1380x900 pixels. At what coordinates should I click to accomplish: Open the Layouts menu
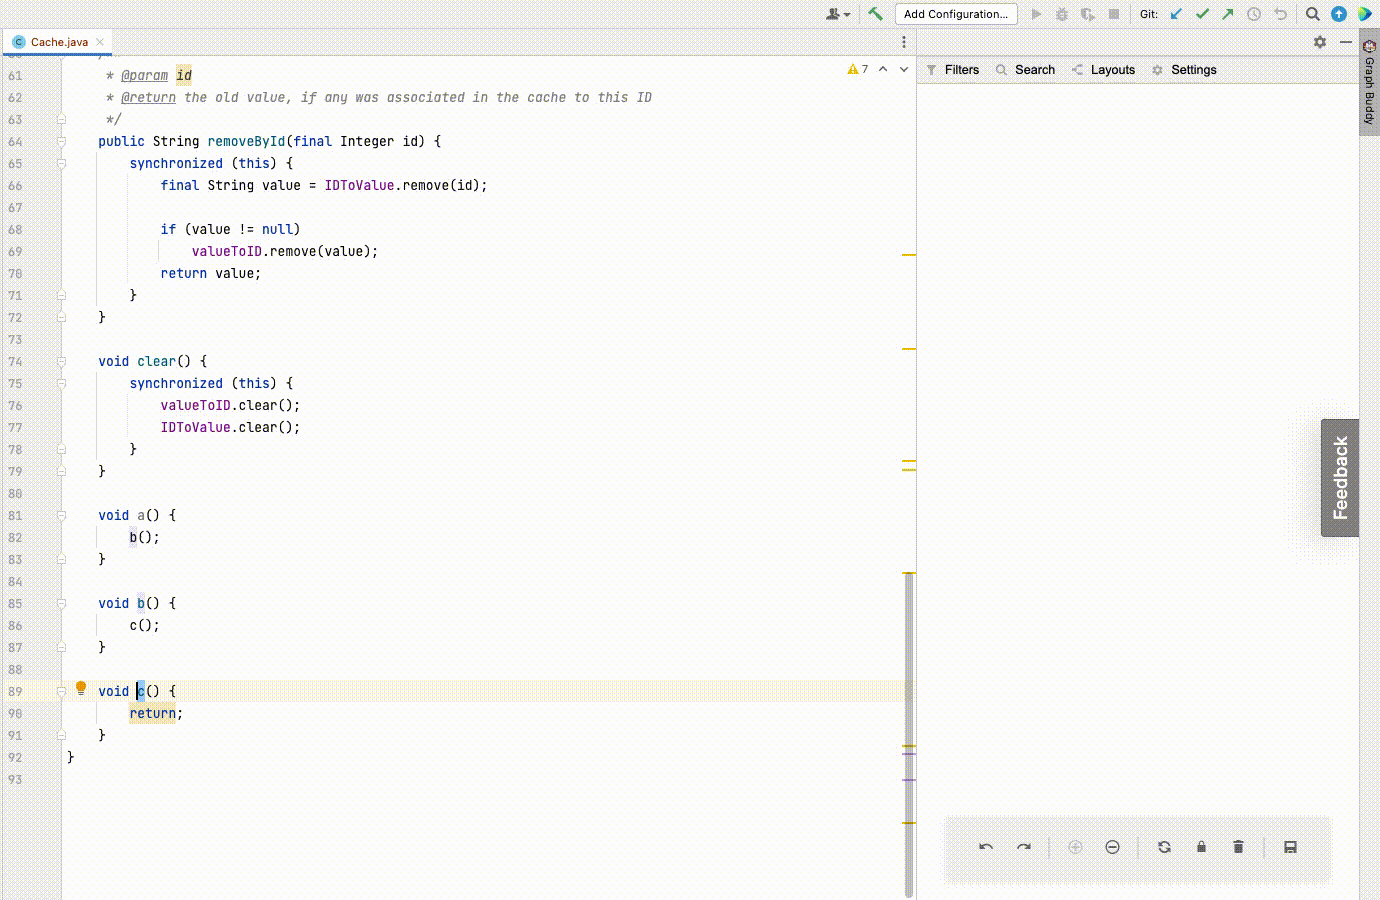(1103, 70)
